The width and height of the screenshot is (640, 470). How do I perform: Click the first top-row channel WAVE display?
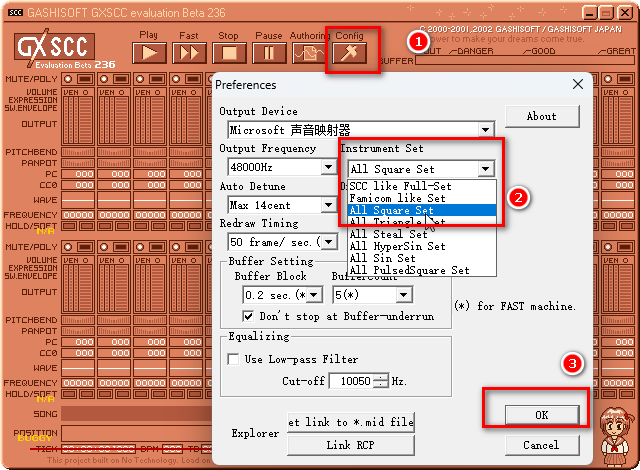pos(78,200)
